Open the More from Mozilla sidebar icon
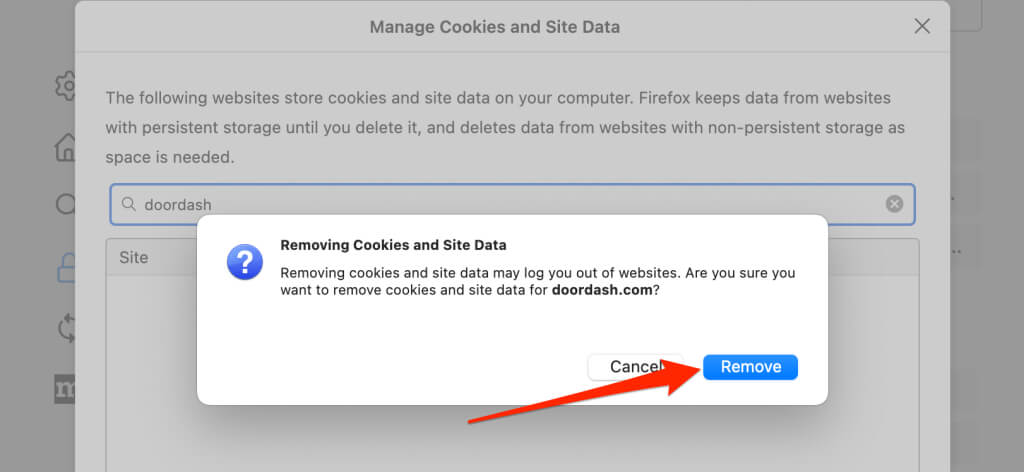Screen dimensions: 1024x472 (66, 389)
